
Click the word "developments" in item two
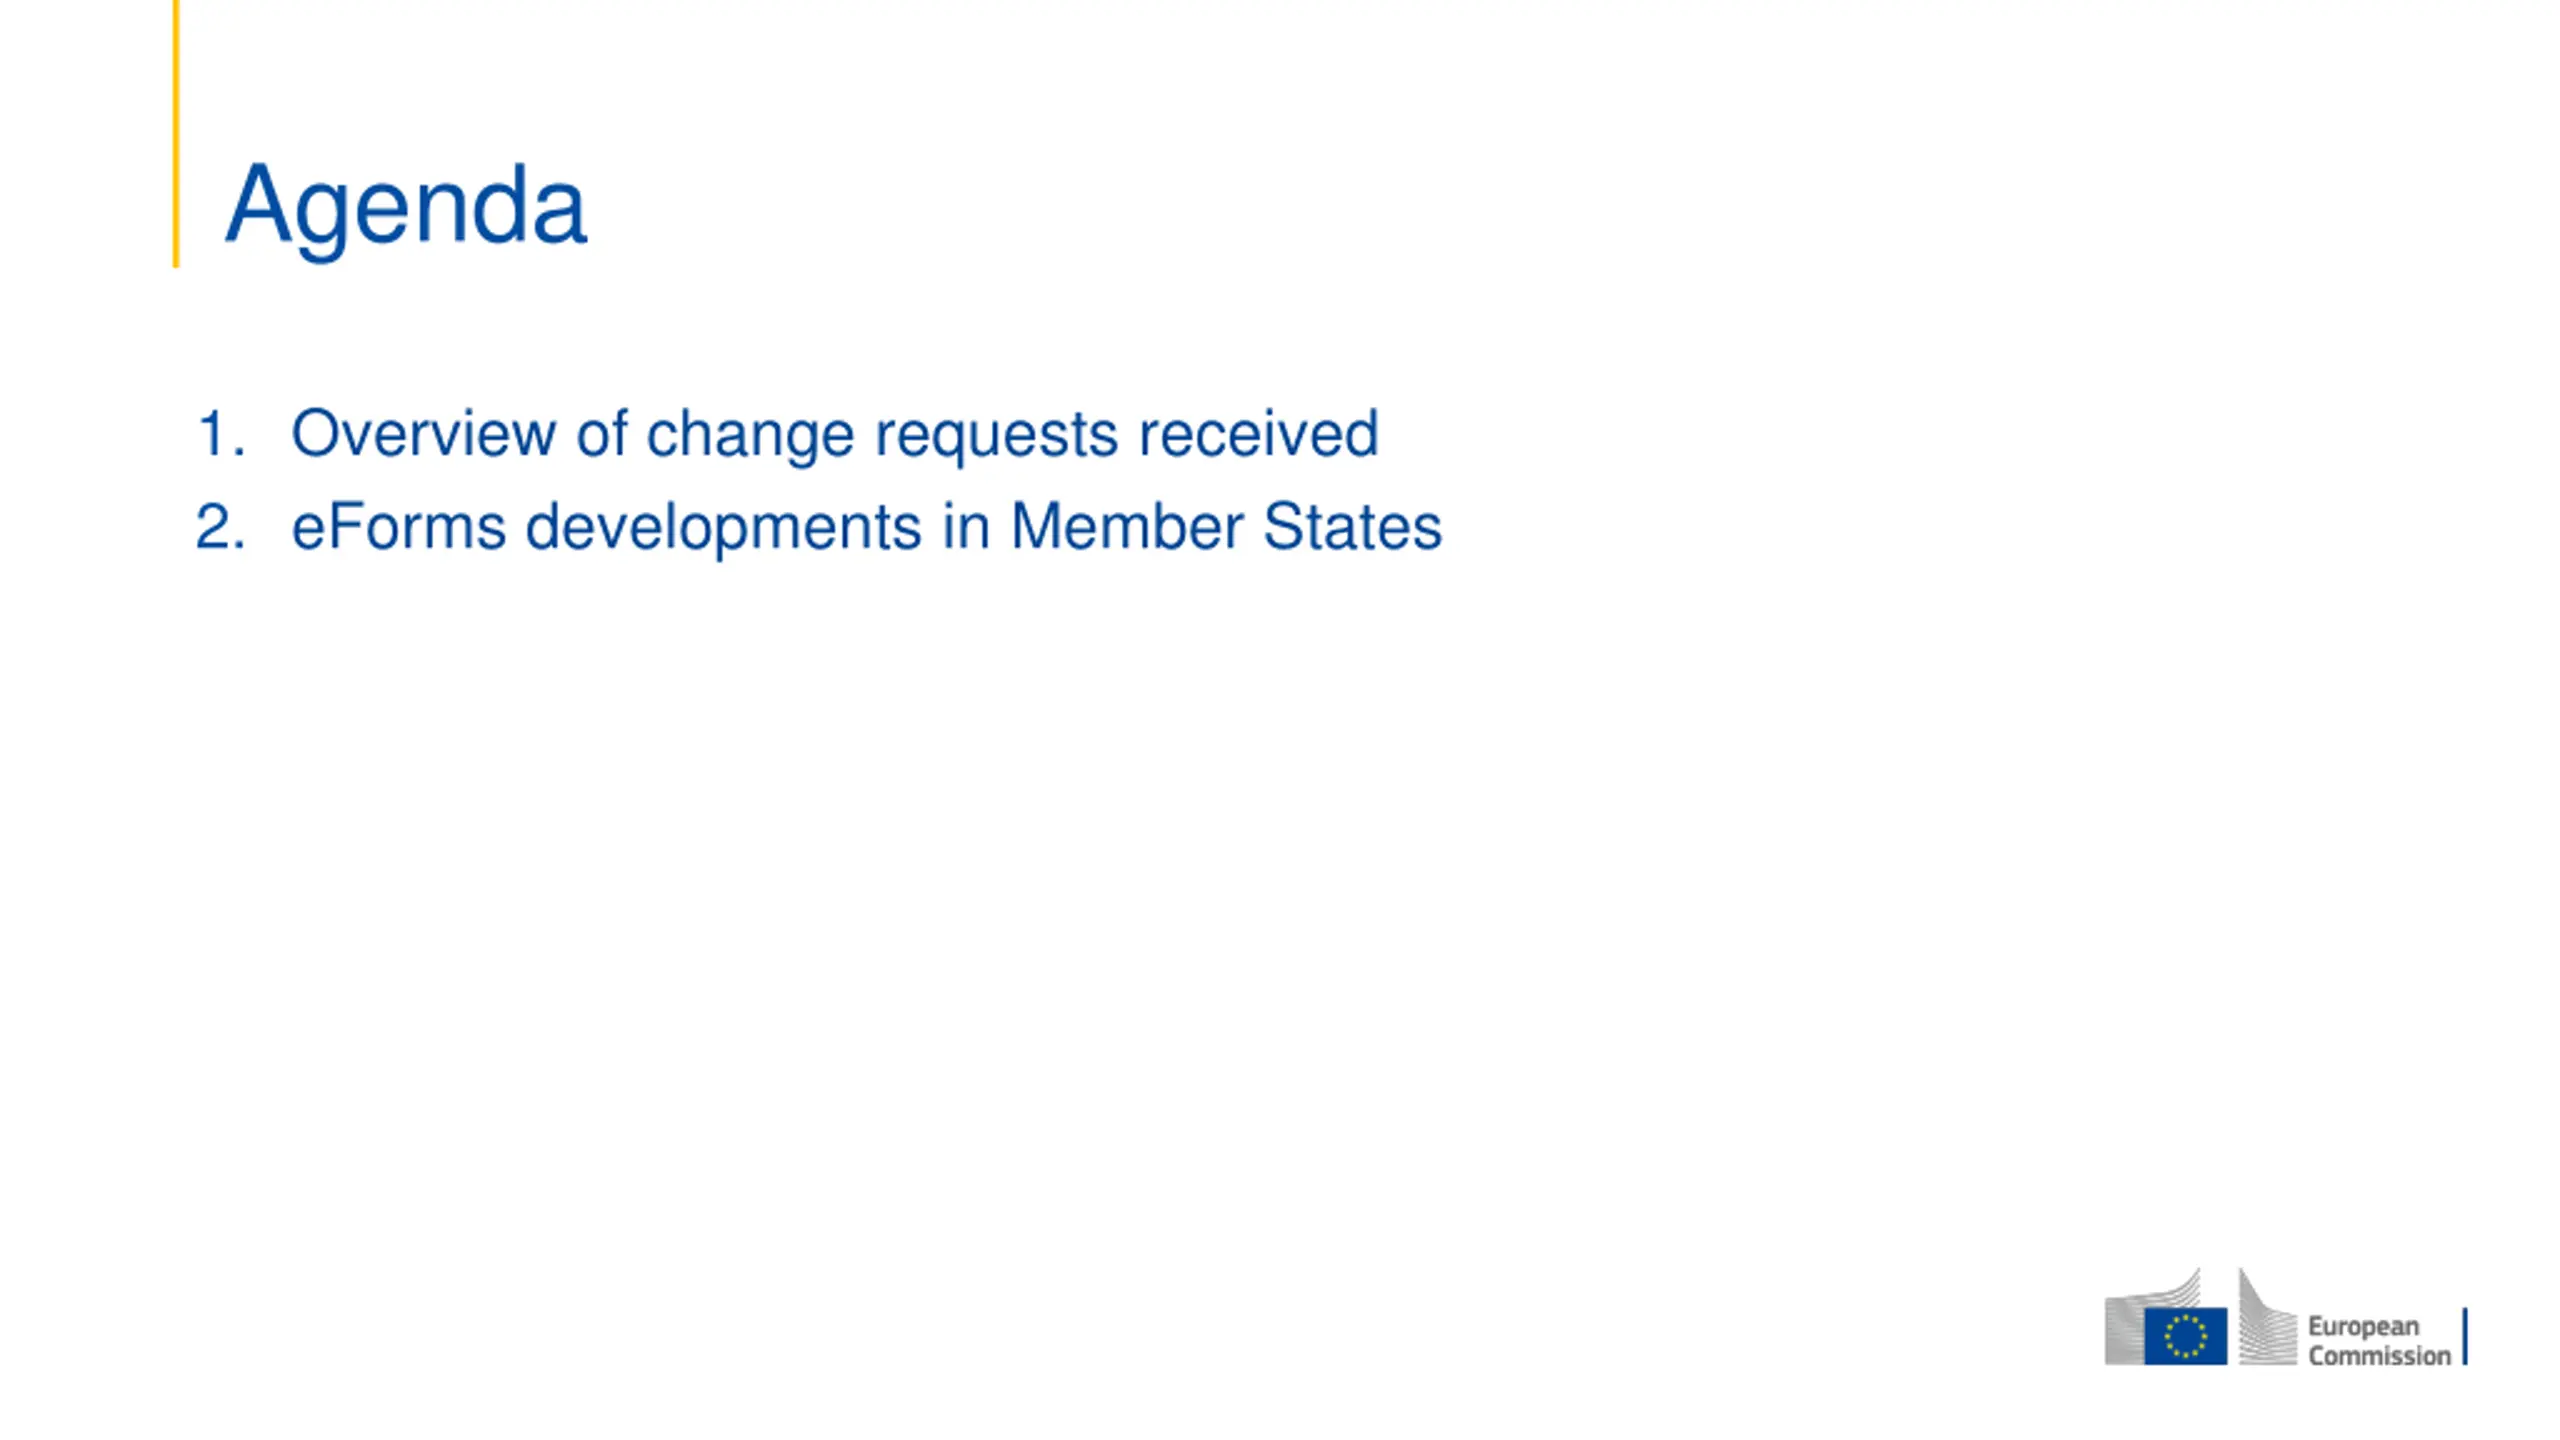[723, 529]
